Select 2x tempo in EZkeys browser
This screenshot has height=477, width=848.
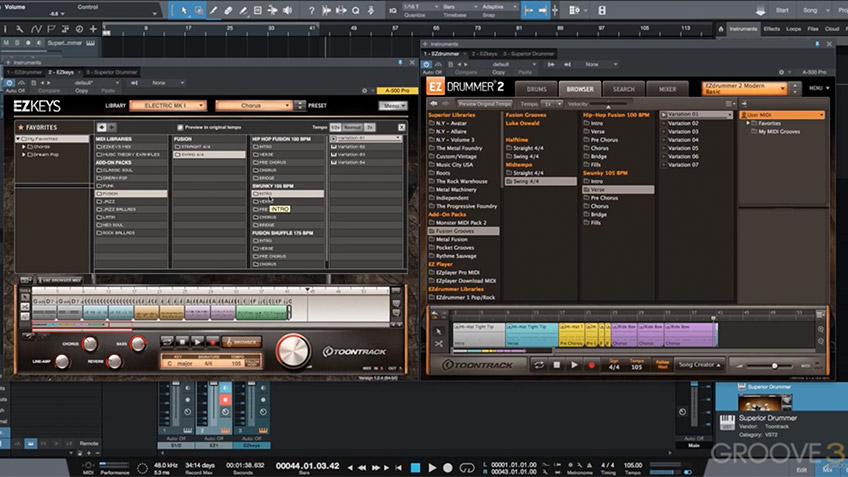click(370, 128)
